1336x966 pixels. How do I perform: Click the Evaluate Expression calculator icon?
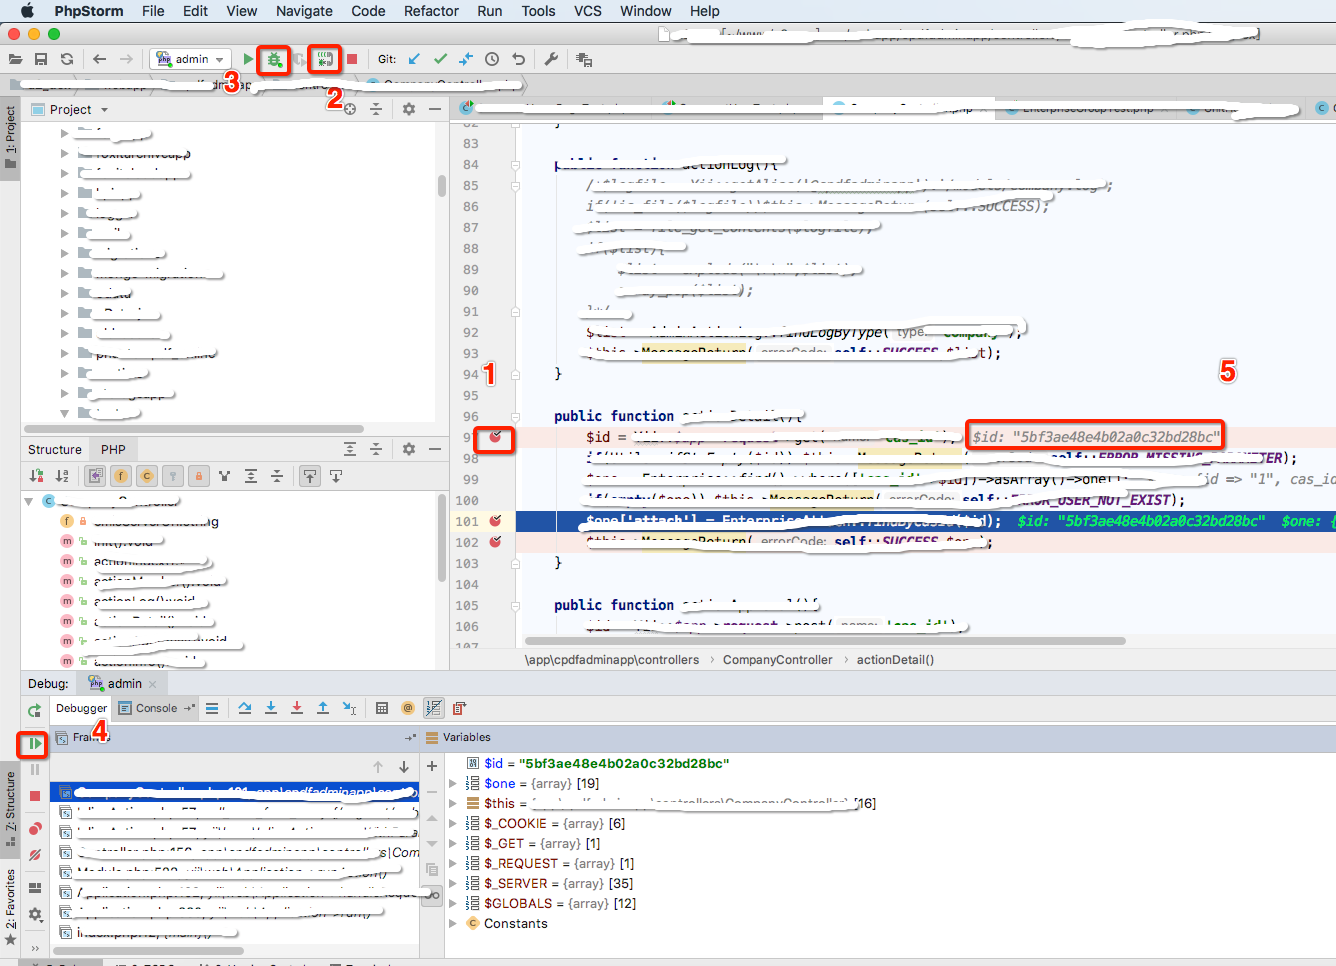[x=381, y=708]
